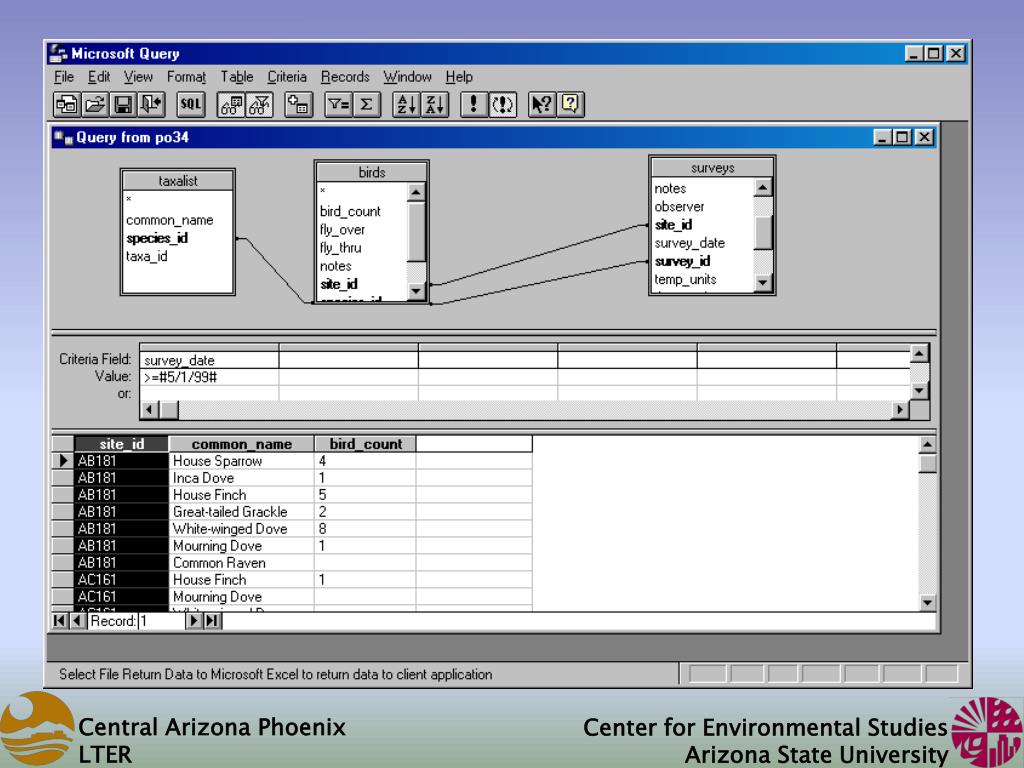The width and height of the screenshot is (1024, 768).
Task: Click the >=#5/1/99# criteria Value cell
Action: [x=209, y=377]
